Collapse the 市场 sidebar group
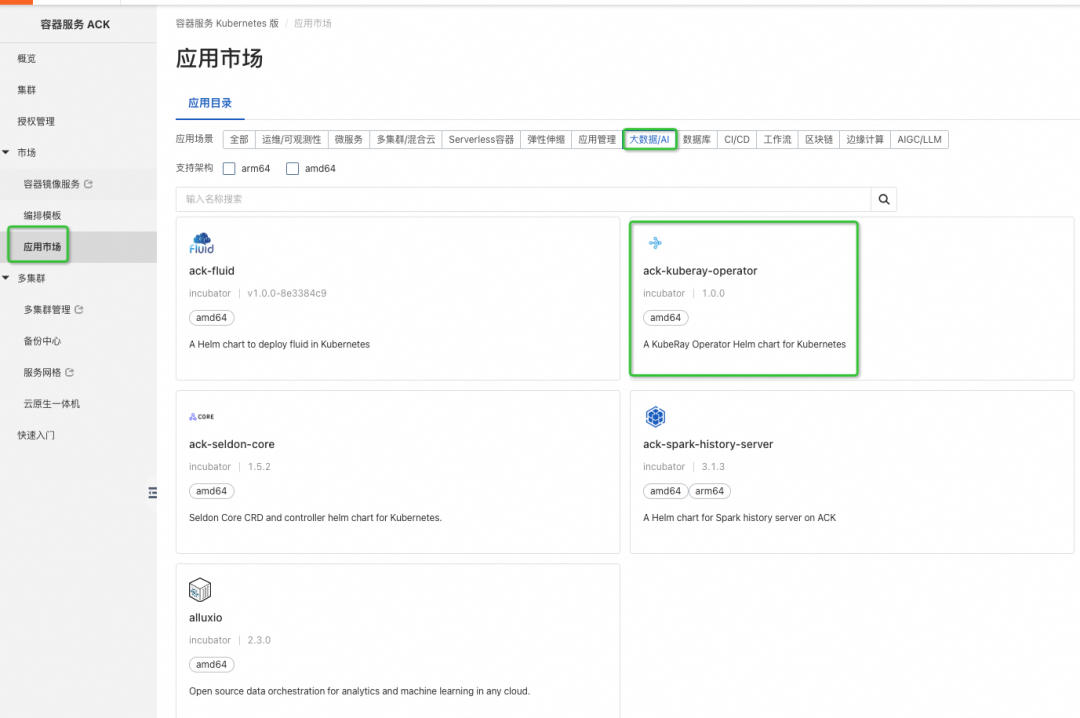Screen dimensions: 1080x718 coord(6,152)
